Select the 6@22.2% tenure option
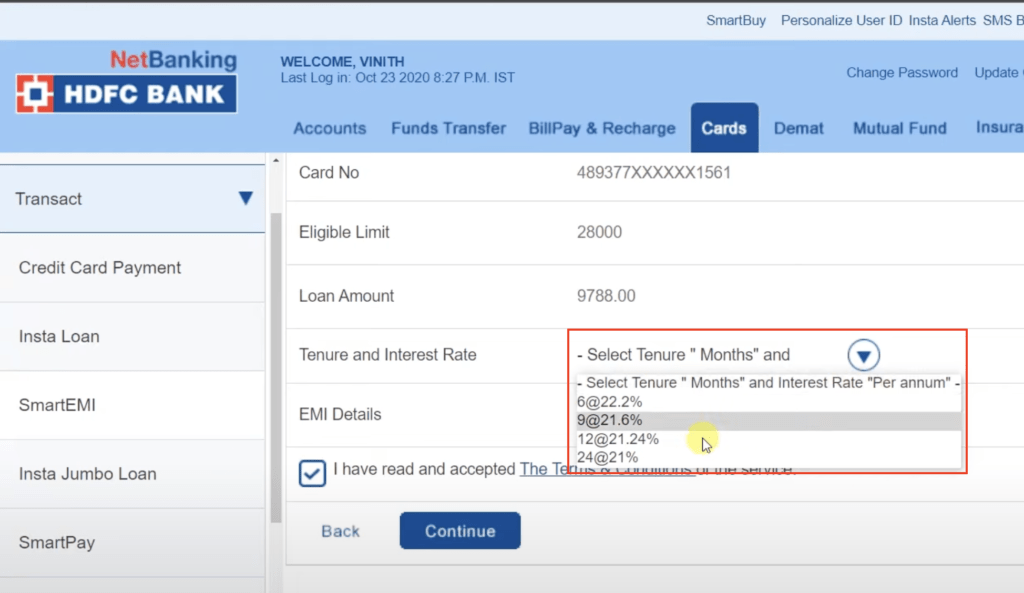The image size is (1024, 593). click(x=768, y=402)
